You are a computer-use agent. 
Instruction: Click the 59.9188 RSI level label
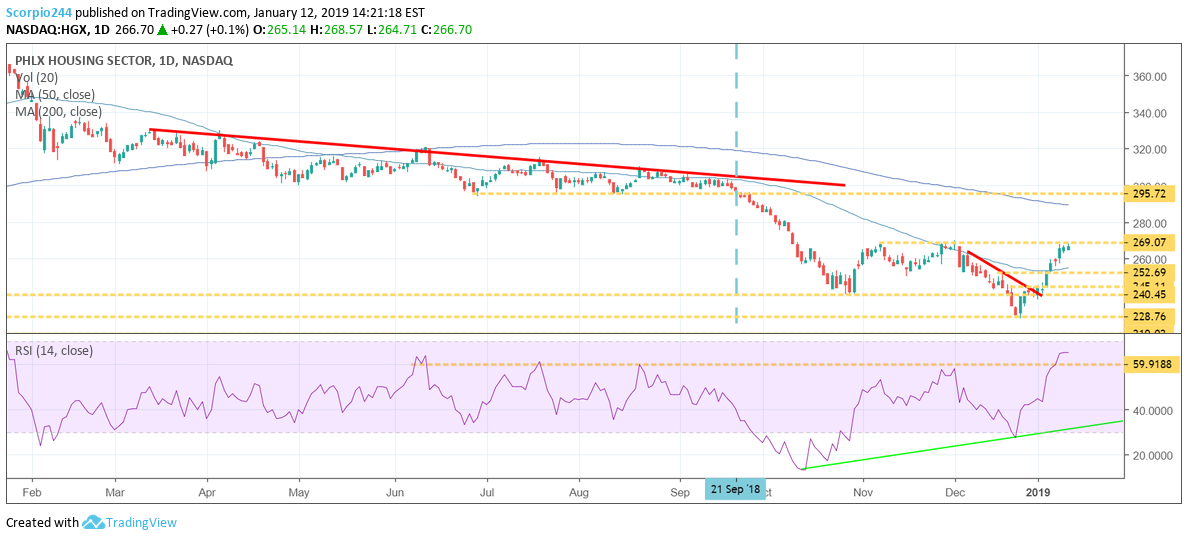[x=1154, y=364]
